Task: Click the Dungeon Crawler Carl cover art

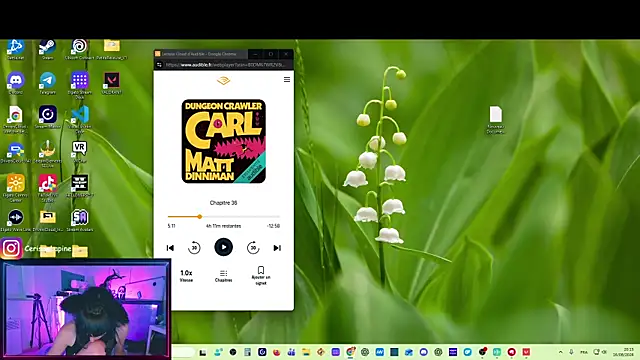Action: click(x=223, y=141)
